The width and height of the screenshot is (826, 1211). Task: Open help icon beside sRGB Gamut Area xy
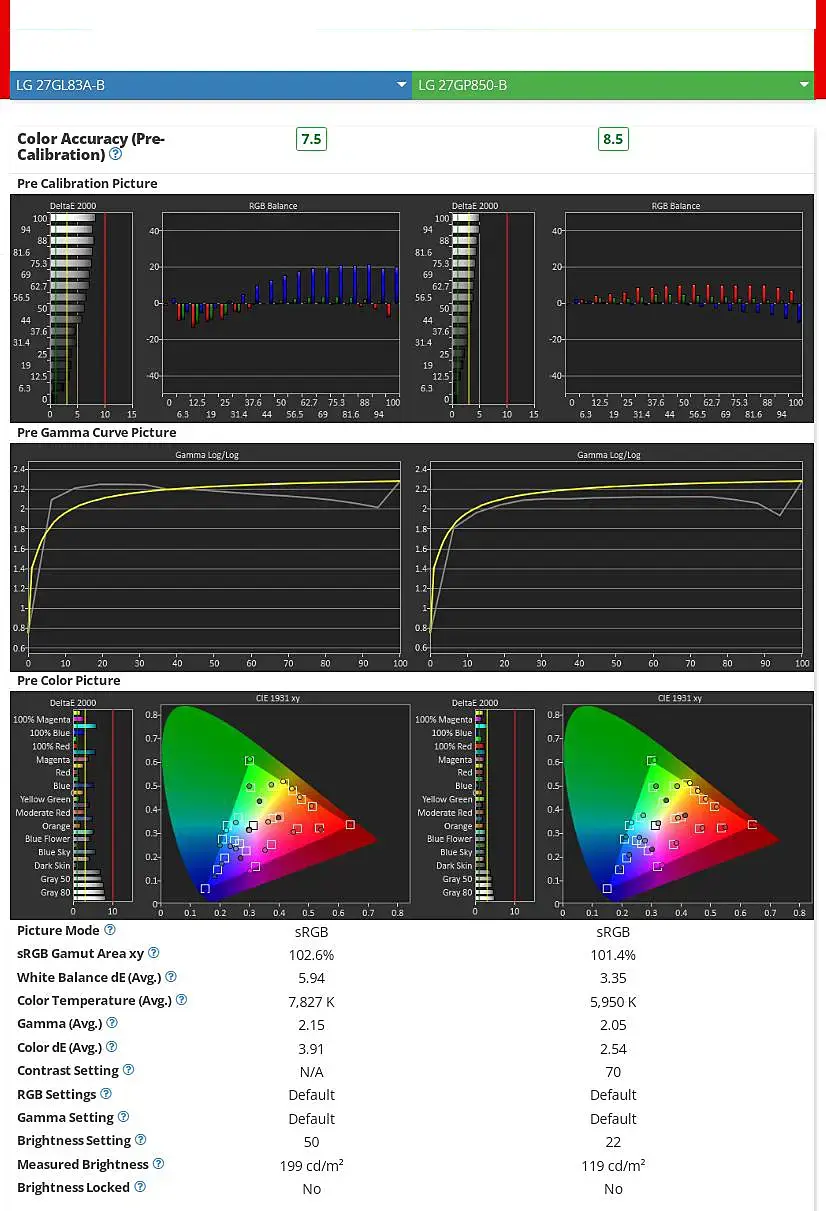(x=153, y=953)
